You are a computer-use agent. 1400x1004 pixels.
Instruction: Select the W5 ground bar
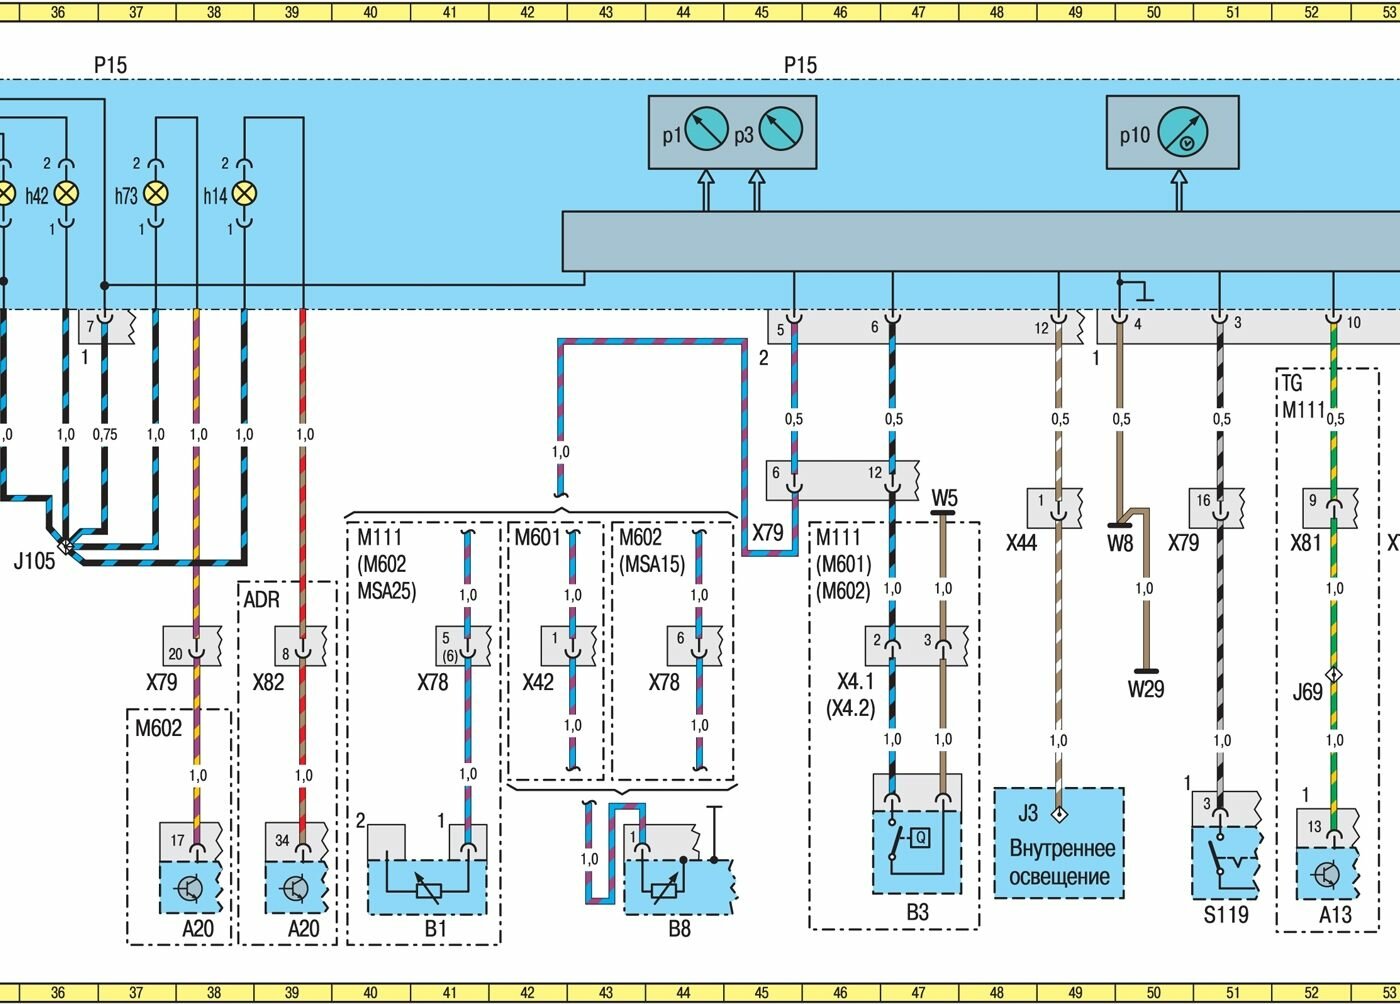point(943,513)
